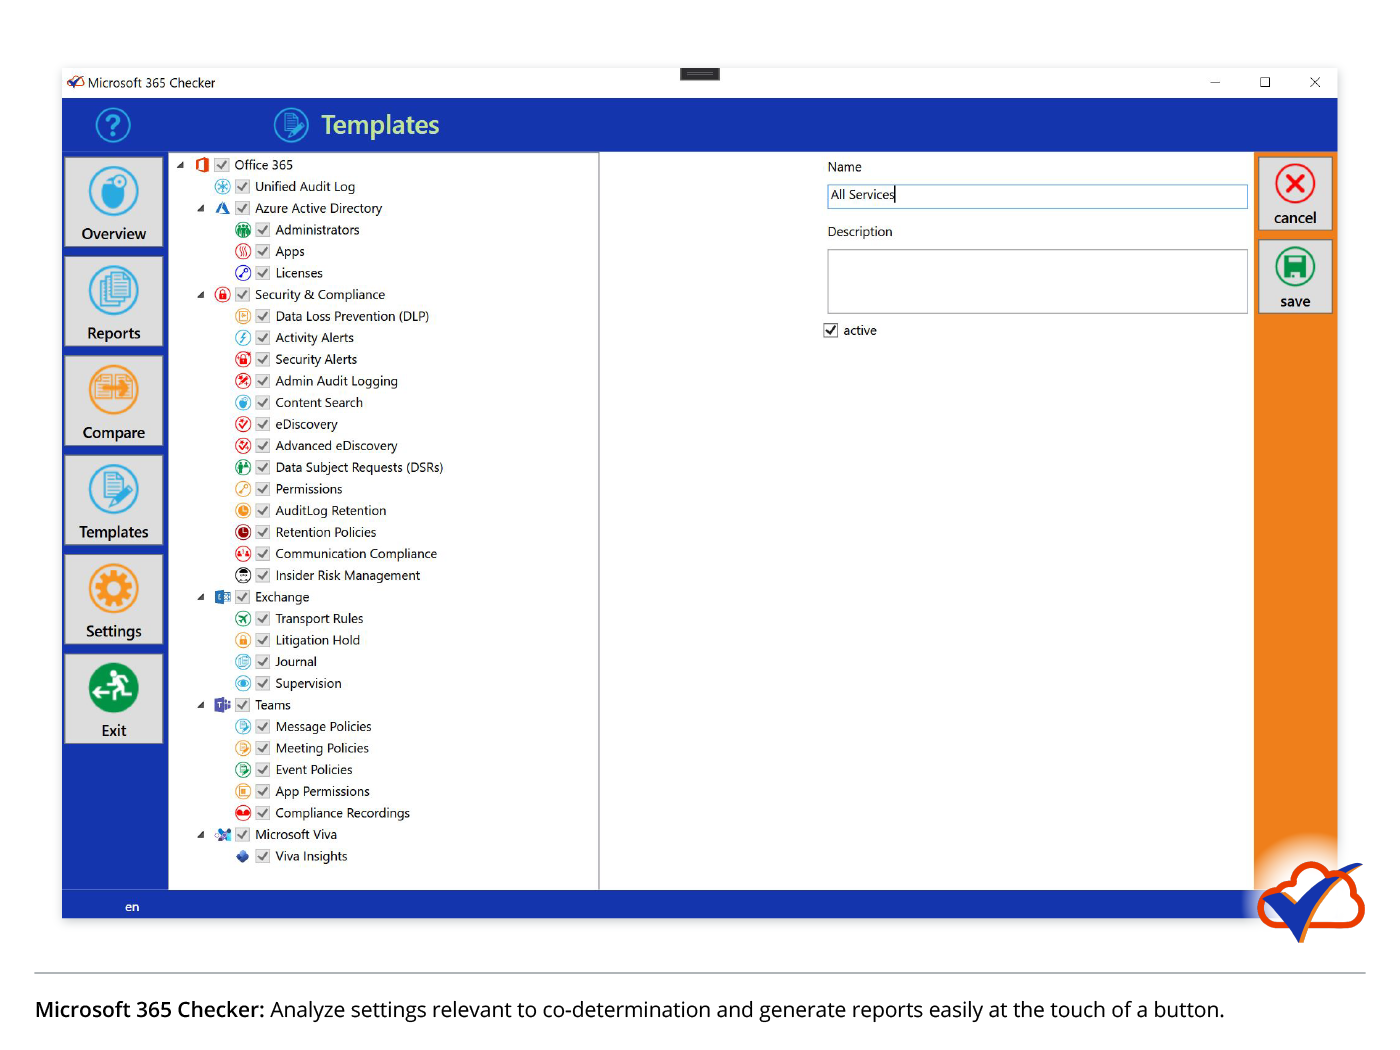Collapse the Teams tree node
Screen dimensions: 1400x1050
(x=201, y=705)
